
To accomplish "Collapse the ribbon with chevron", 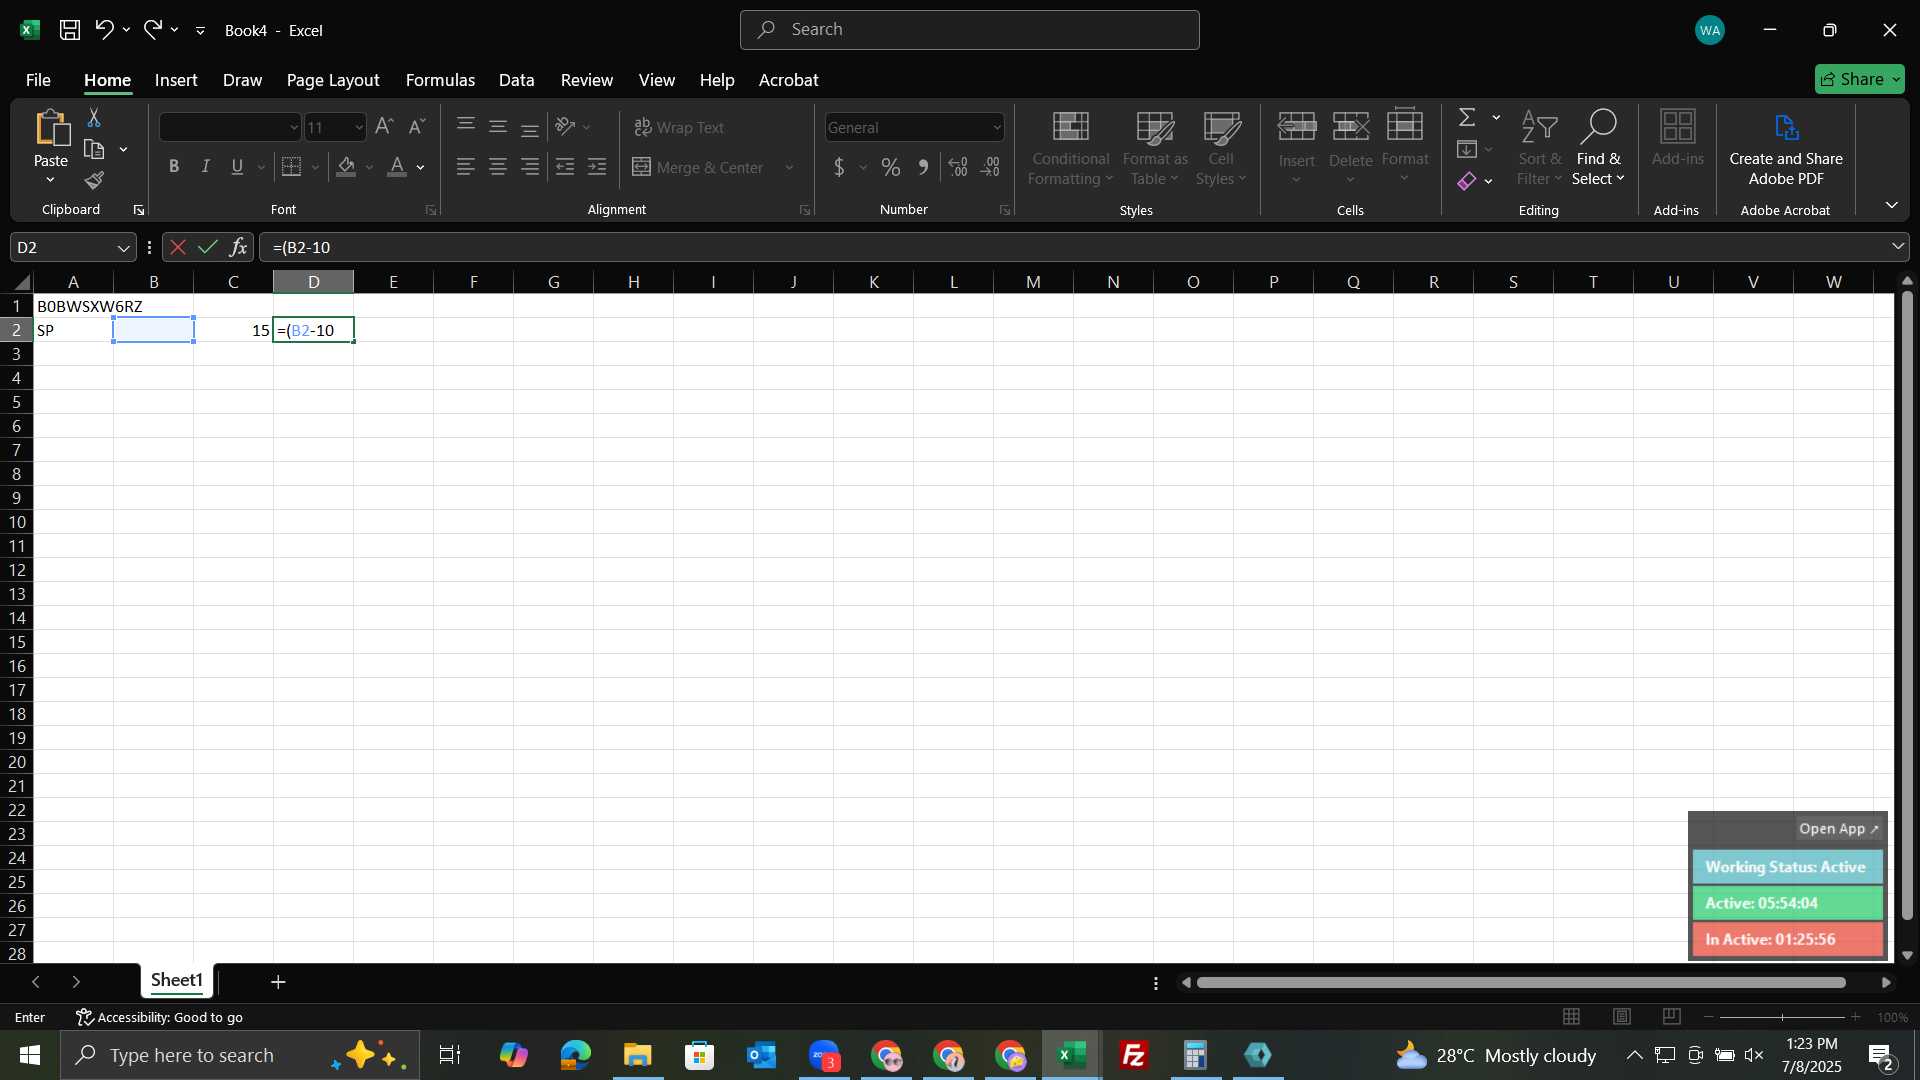I will (1892, 205).
